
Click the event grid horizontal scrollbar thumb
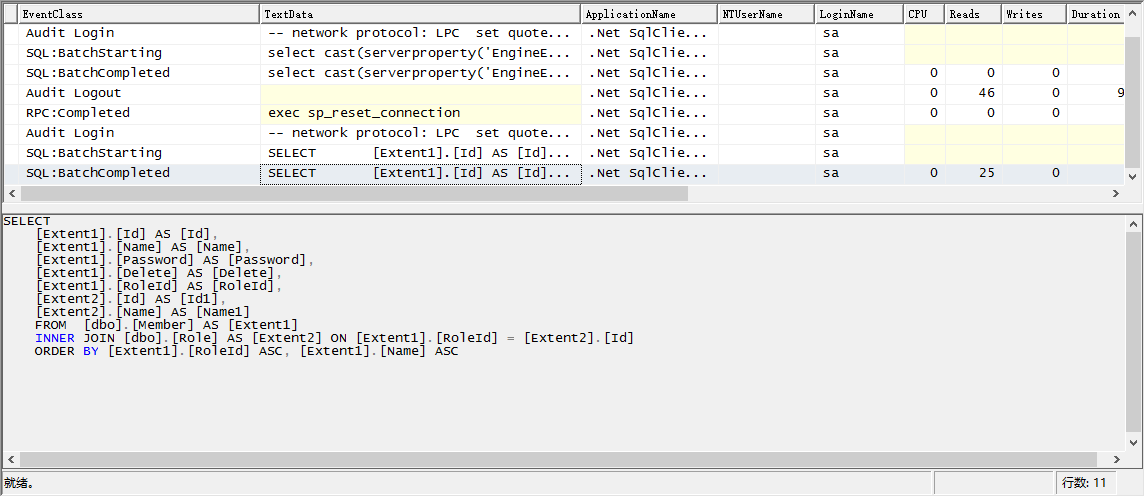point(354,193)
